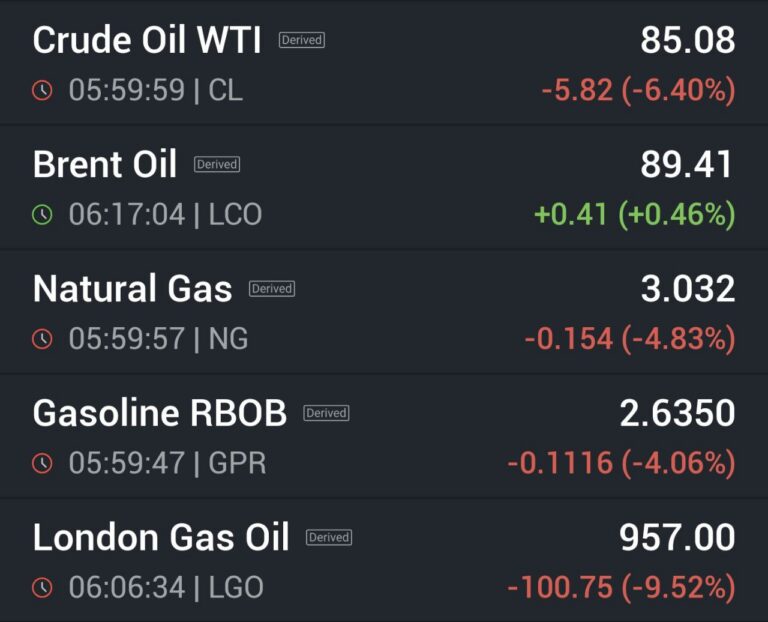Click the London Gas Oil price 957.00
Screen dimensions: 768x622
pos(677,537)
